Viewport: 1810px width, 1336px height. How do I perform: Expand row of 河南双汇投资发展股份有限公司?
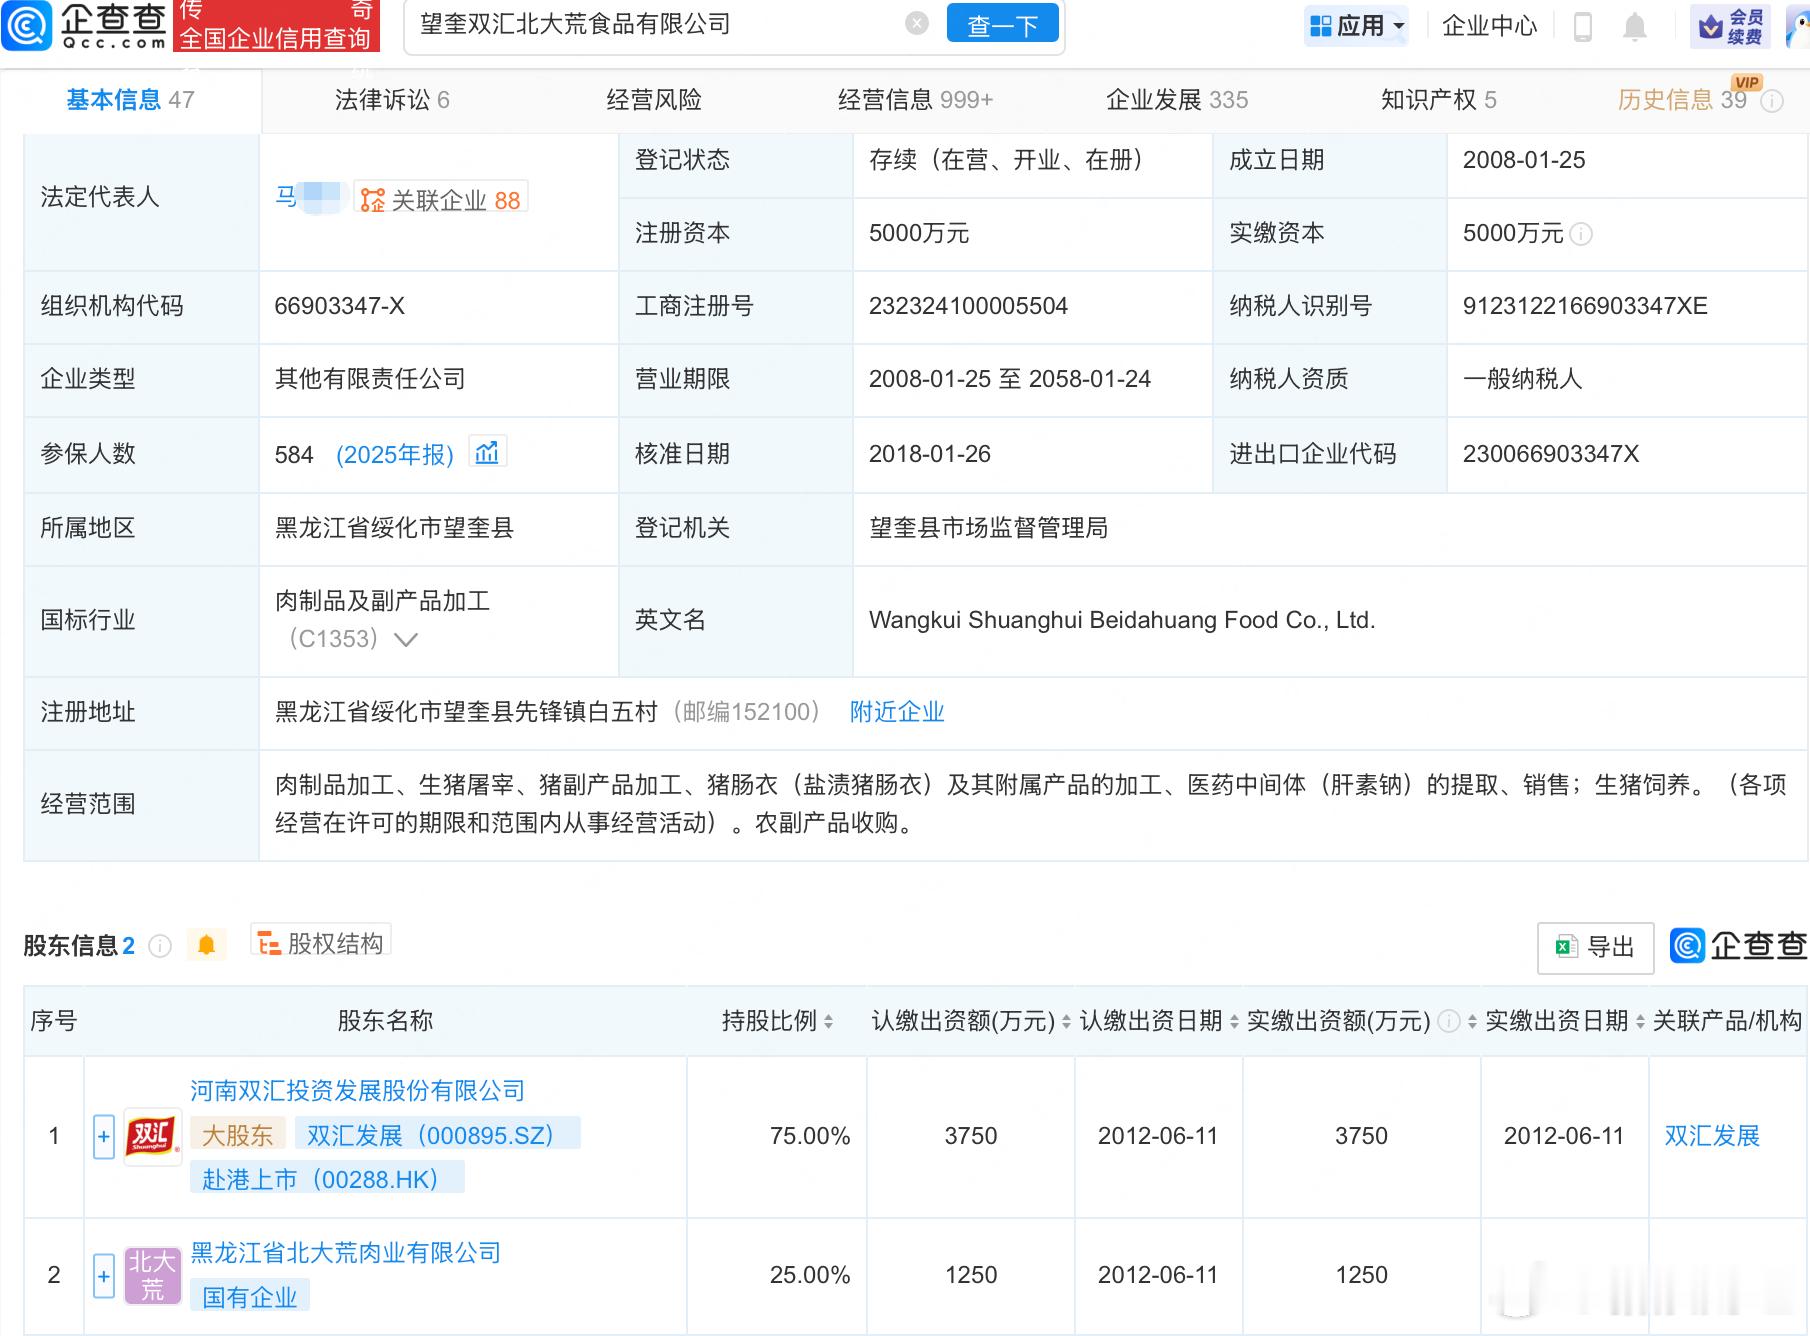[104, 1137]
